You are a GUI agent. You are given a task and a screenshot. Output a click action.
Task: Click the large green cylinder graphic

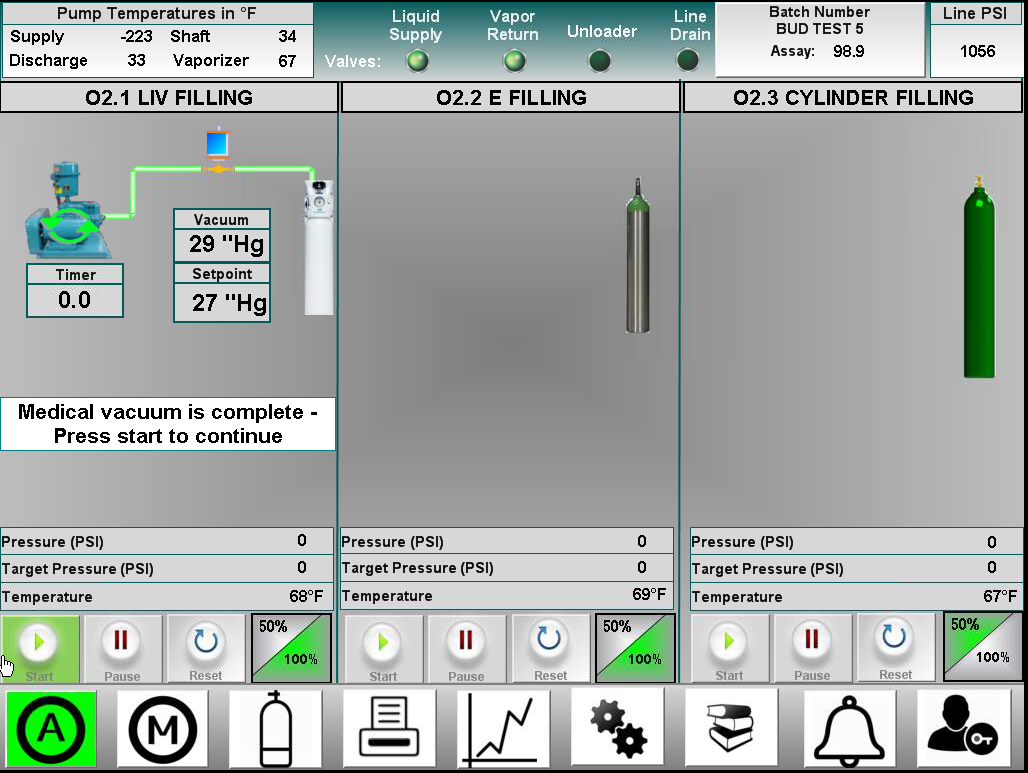979,277
